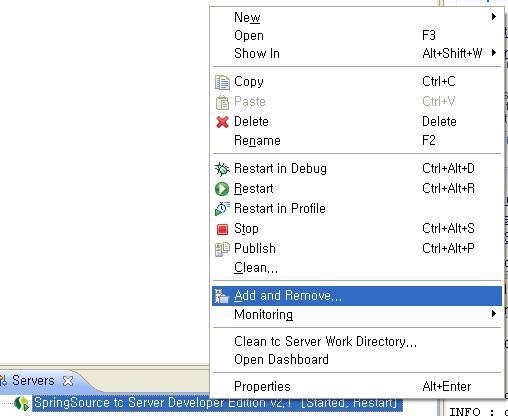The image size is (508, 416).
Task: Choose Rename from the context menu
Action: (357, 140)
